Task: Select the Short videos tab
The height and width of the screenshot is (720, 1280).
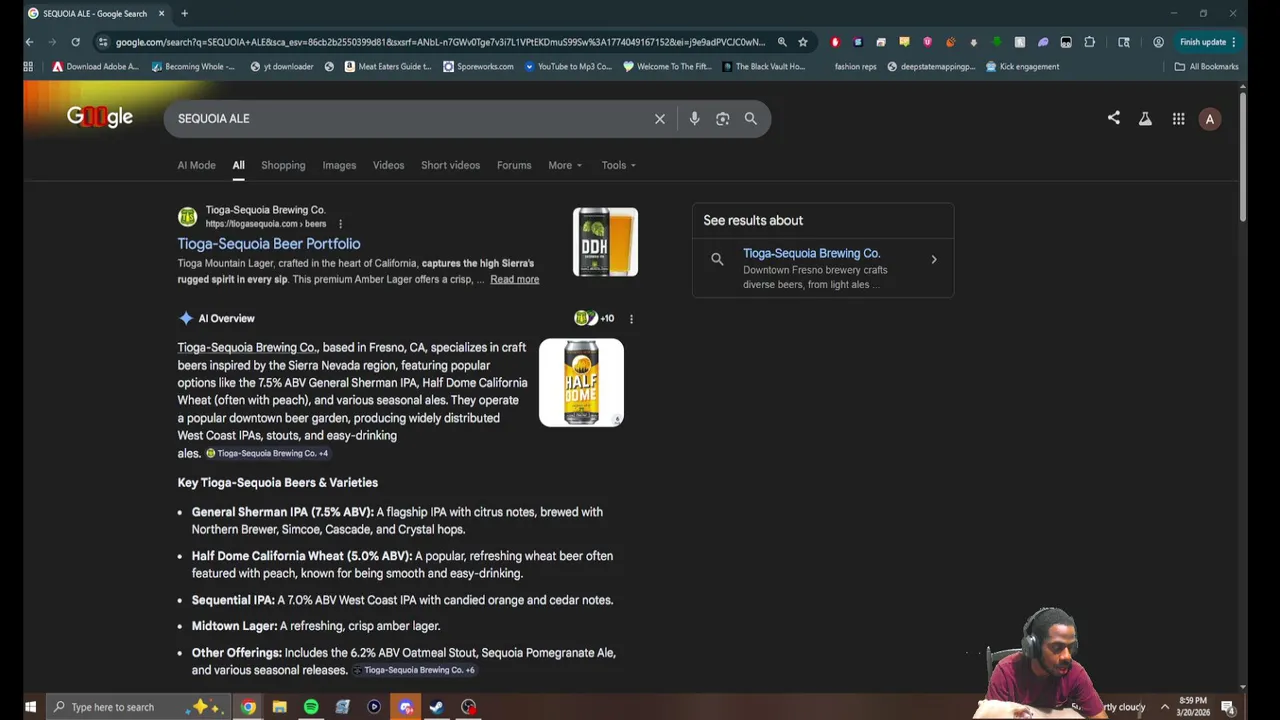Action: click(x=450, y=165)
